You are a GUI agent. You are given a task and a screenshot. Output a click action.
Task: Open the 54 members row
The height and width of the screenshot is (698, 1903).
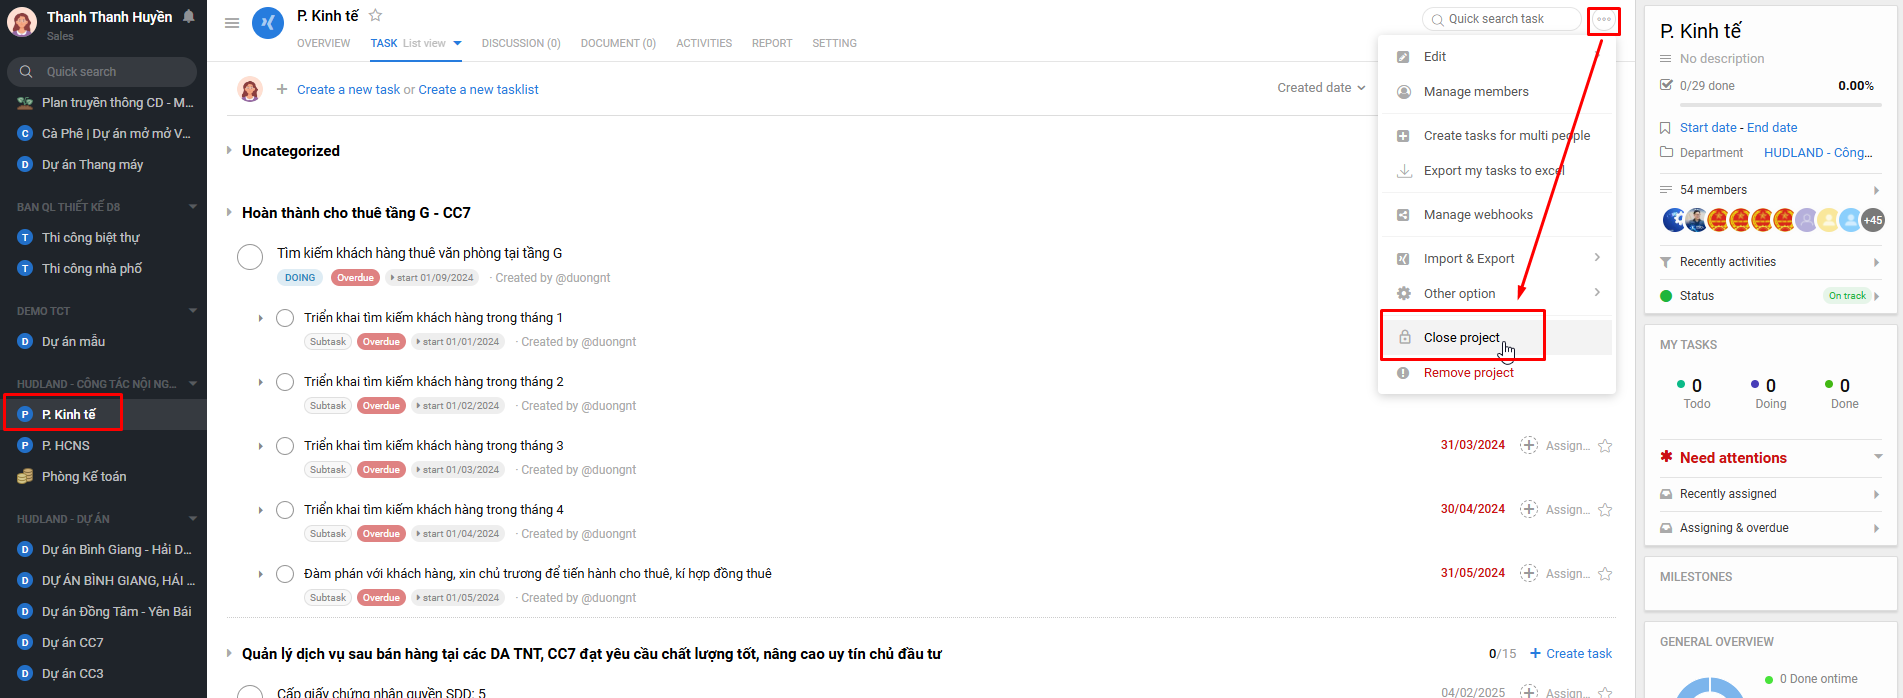(x=1770, y=190)
